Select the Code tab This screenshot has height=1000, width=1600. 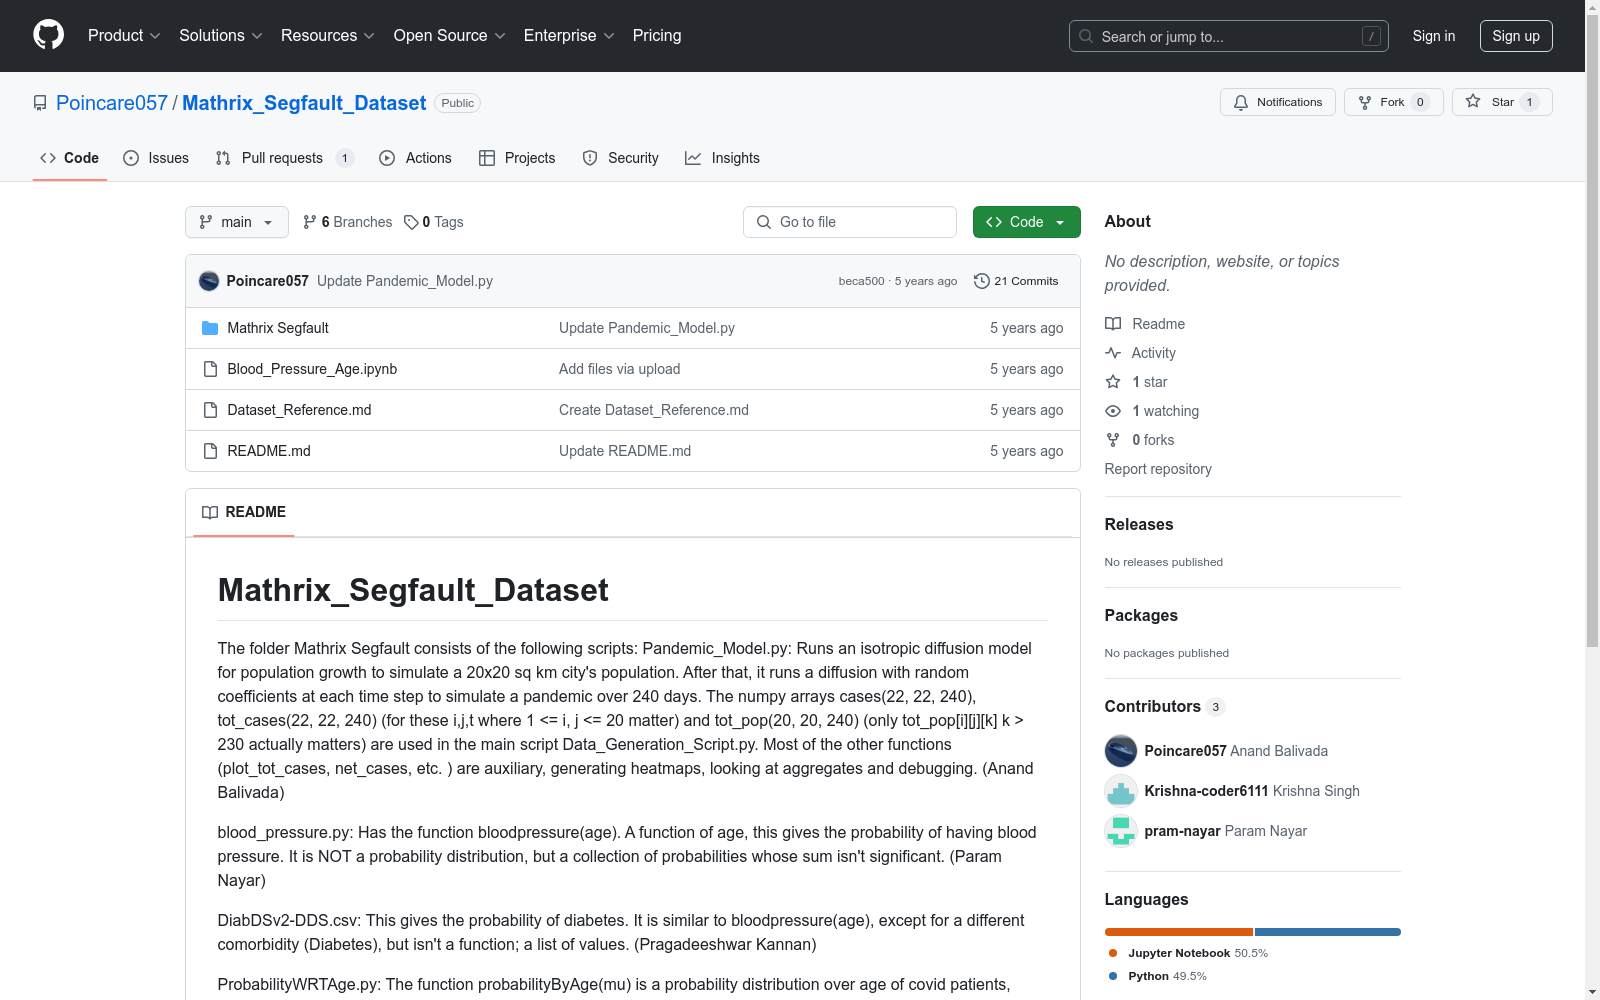click(x=70, y=158)
